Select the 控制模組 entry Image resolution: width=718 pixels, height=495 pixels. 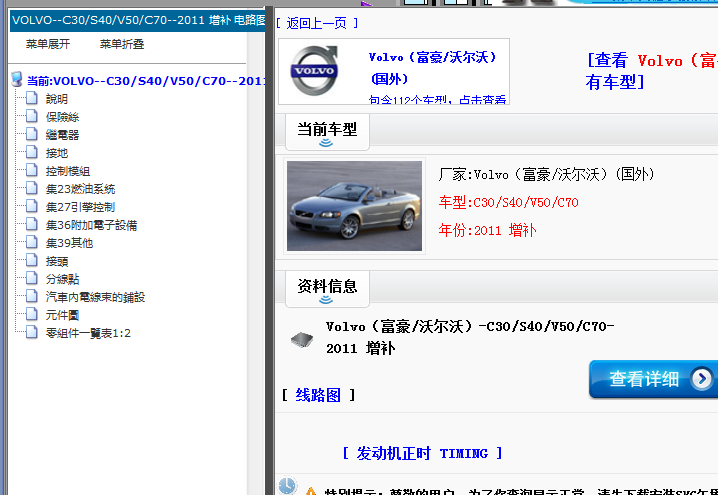click(68, 171)
